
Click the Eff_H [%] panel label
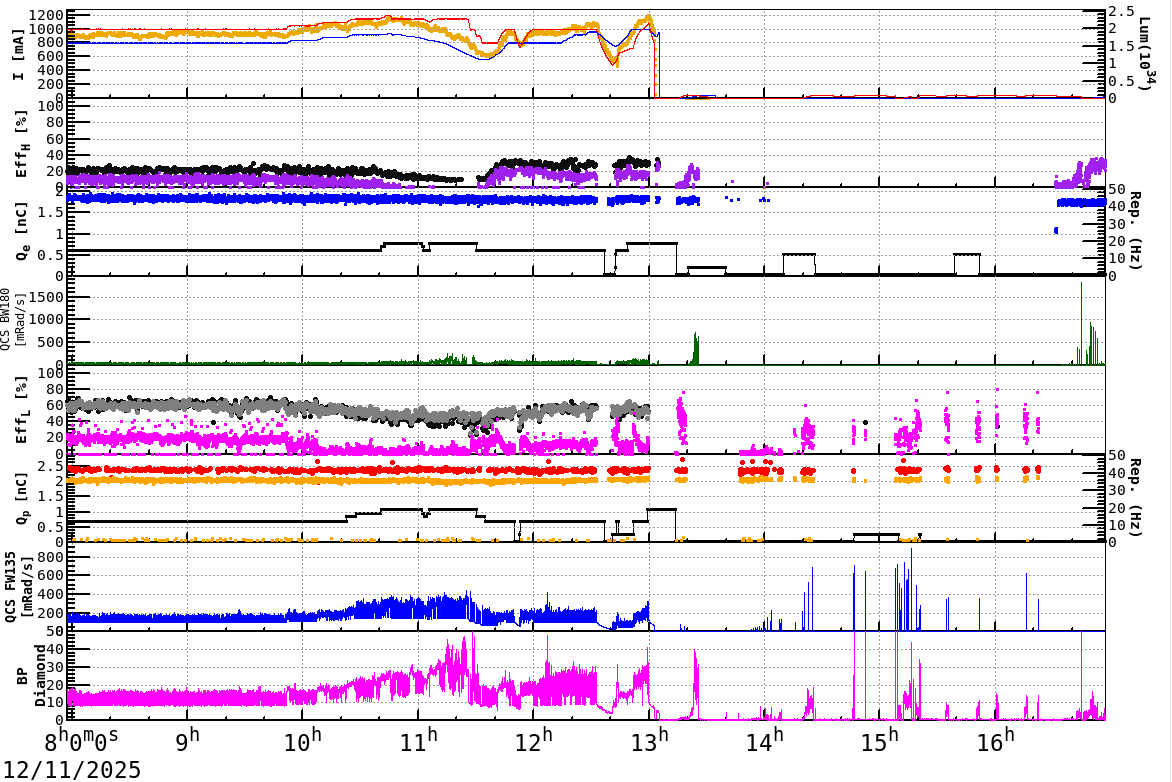click(22, 143)
